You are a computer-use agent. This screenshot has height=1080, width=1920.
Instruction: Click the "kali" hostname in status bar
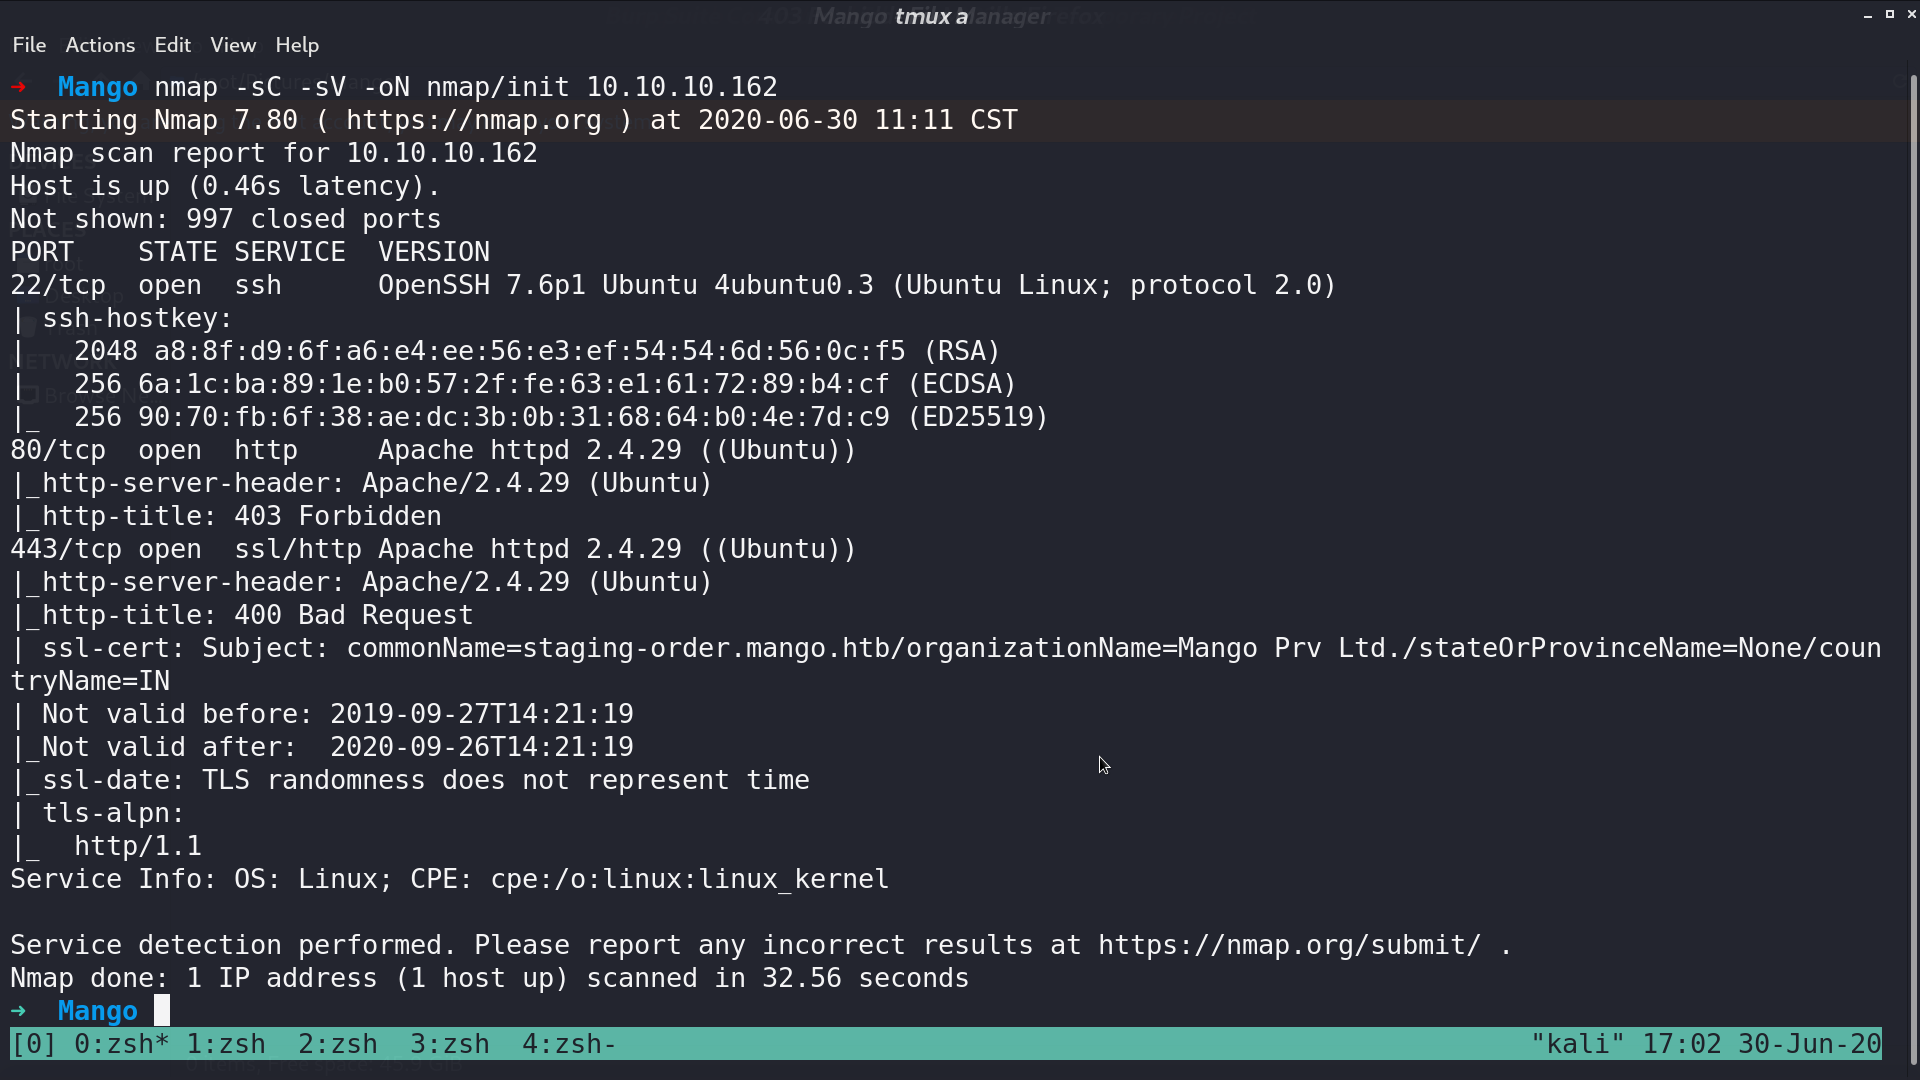[x=1578, y=1044]
